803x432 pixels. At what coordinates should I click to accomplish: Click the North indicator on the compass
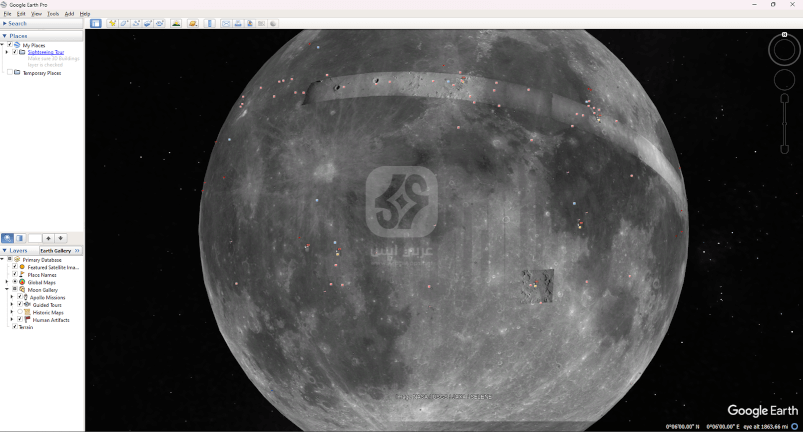tap(784, 35)
